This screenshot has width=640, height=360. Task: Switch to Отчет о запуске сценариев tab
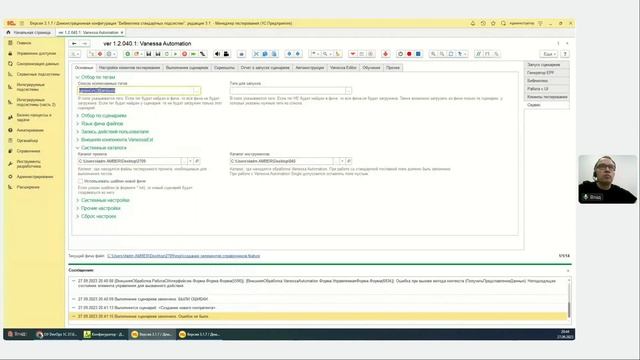click(x=265, y=68)
